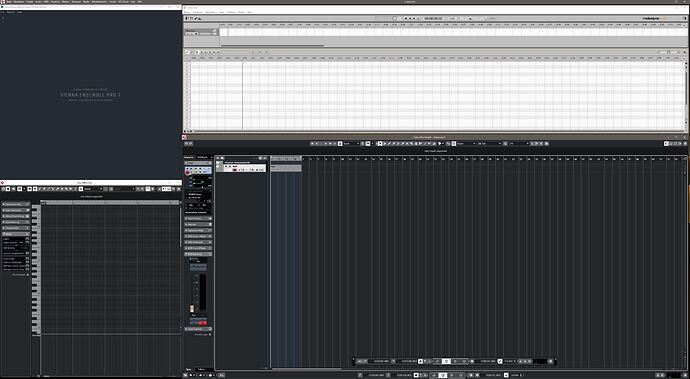Tick the last checkbox in Länge section

27,269
